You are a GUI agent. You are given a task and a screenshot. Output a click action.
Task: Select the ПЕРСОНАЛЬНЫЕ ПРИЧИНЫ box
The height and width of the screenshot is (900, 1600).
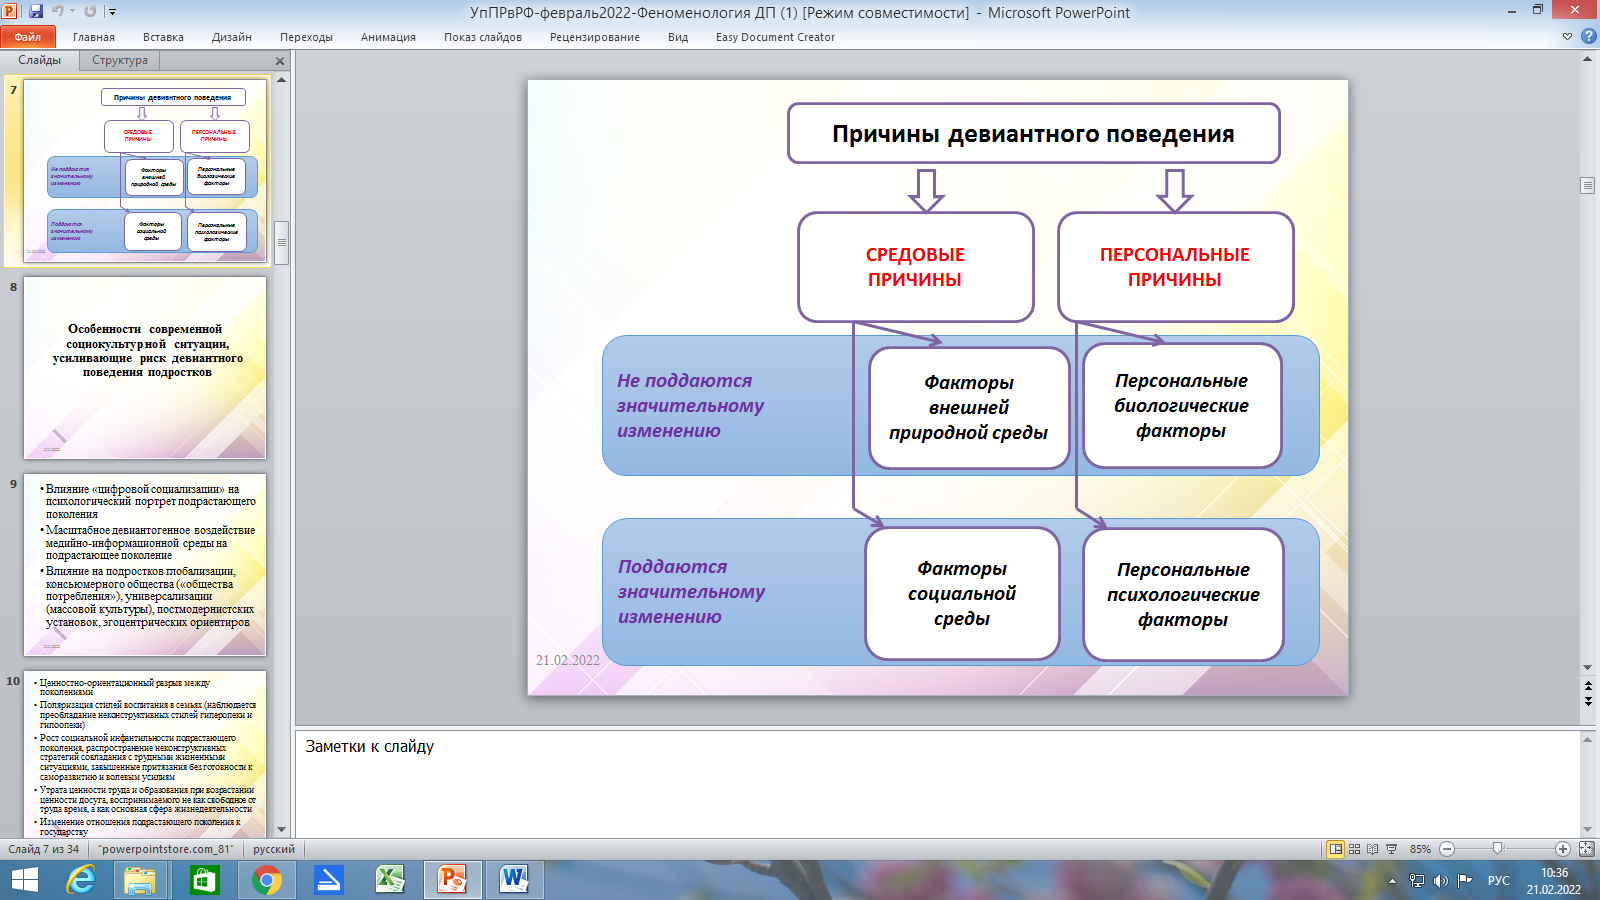[1175, 267]
